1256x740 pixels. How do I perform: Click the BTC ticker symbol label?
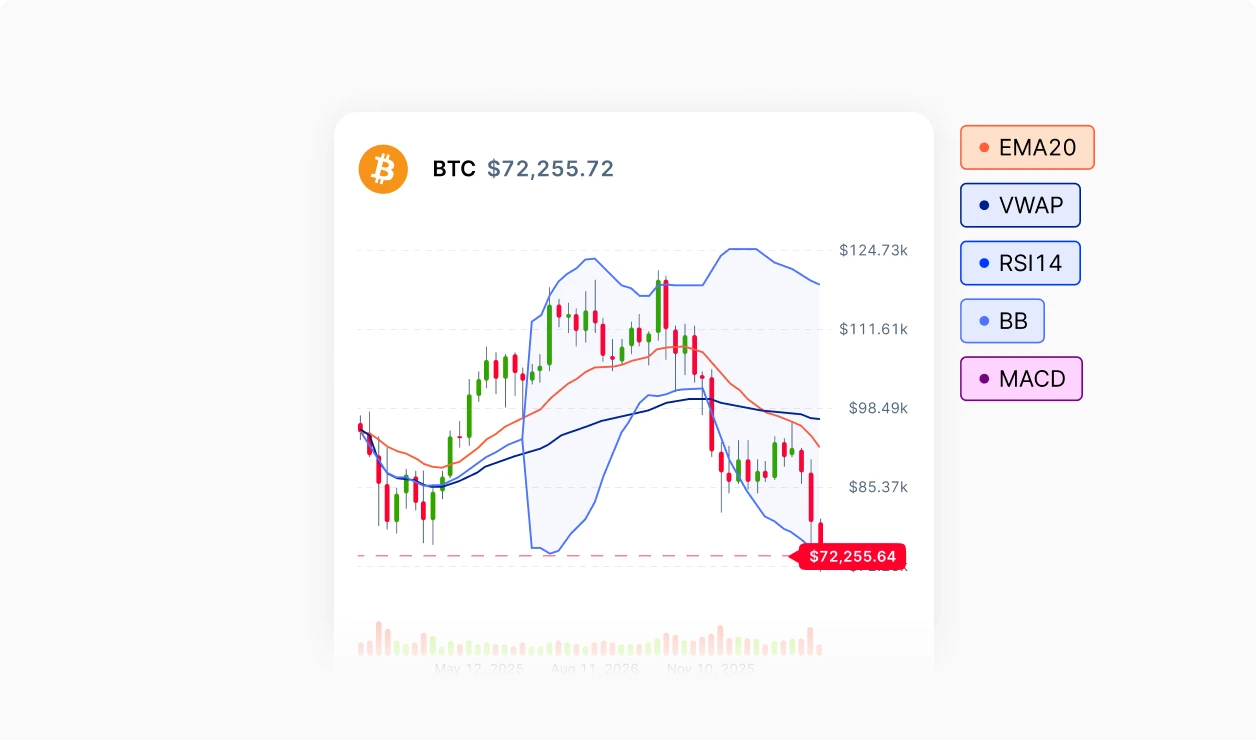tap(454, 169)
